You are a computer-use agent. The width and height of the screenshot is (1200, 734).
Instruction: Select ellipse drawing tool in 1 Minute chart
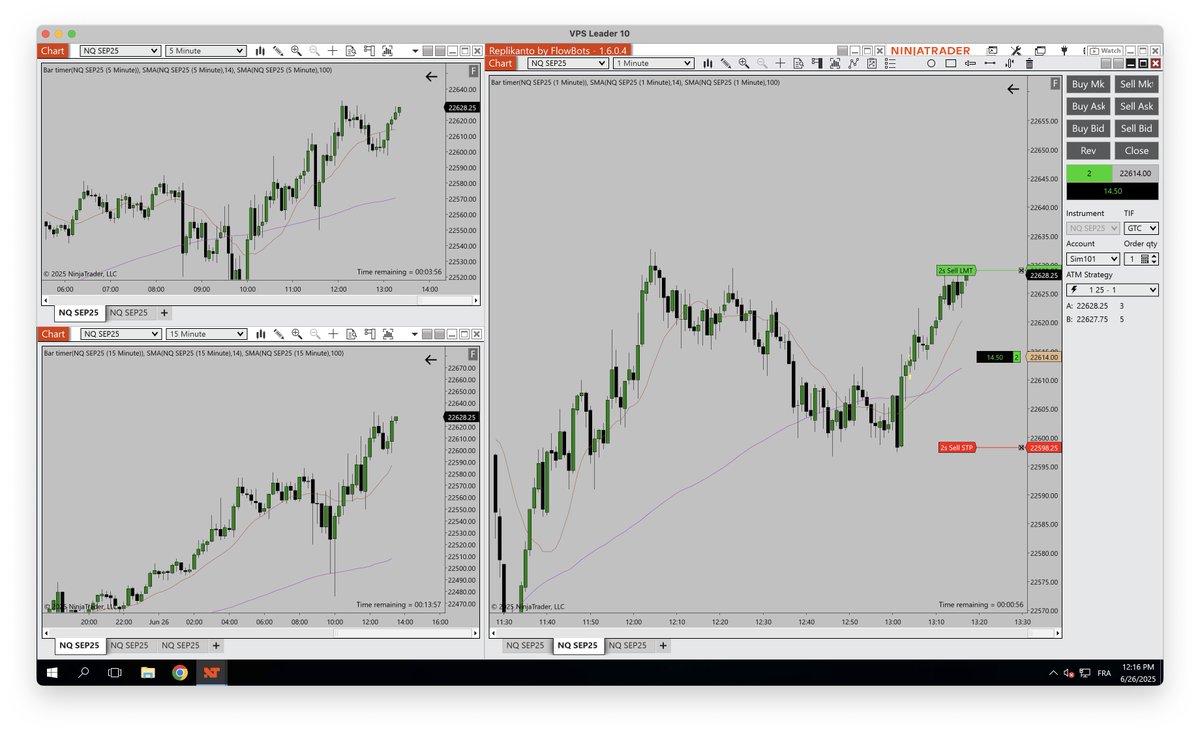pos(931,63)
